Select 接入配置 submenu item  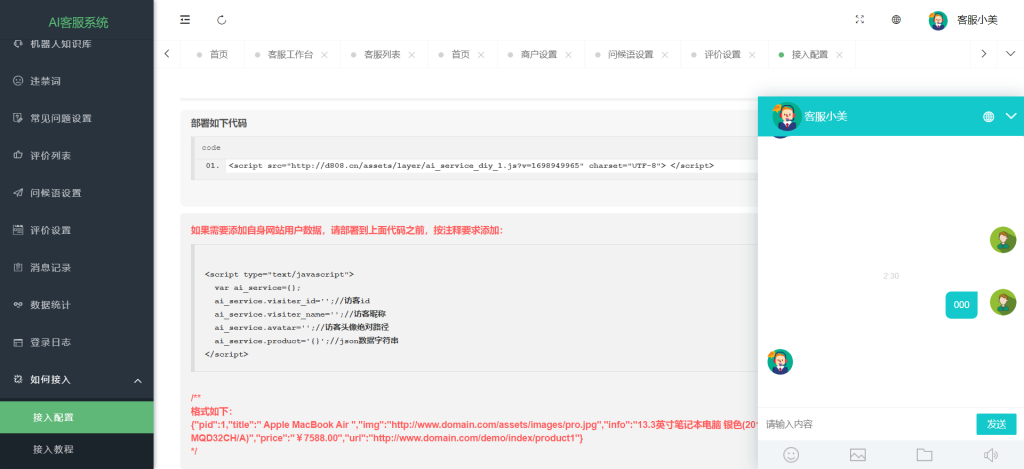tap(76, 417)
